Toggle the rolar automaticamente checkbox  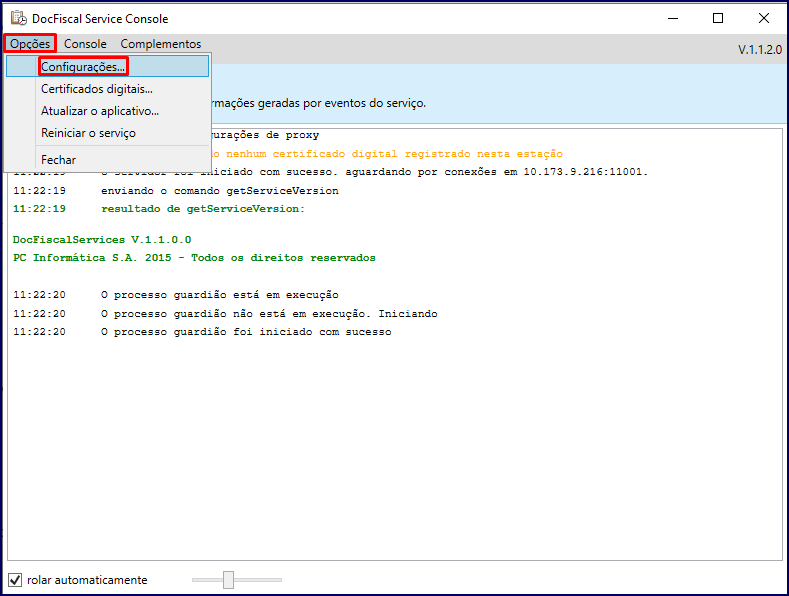click(15, 580)
